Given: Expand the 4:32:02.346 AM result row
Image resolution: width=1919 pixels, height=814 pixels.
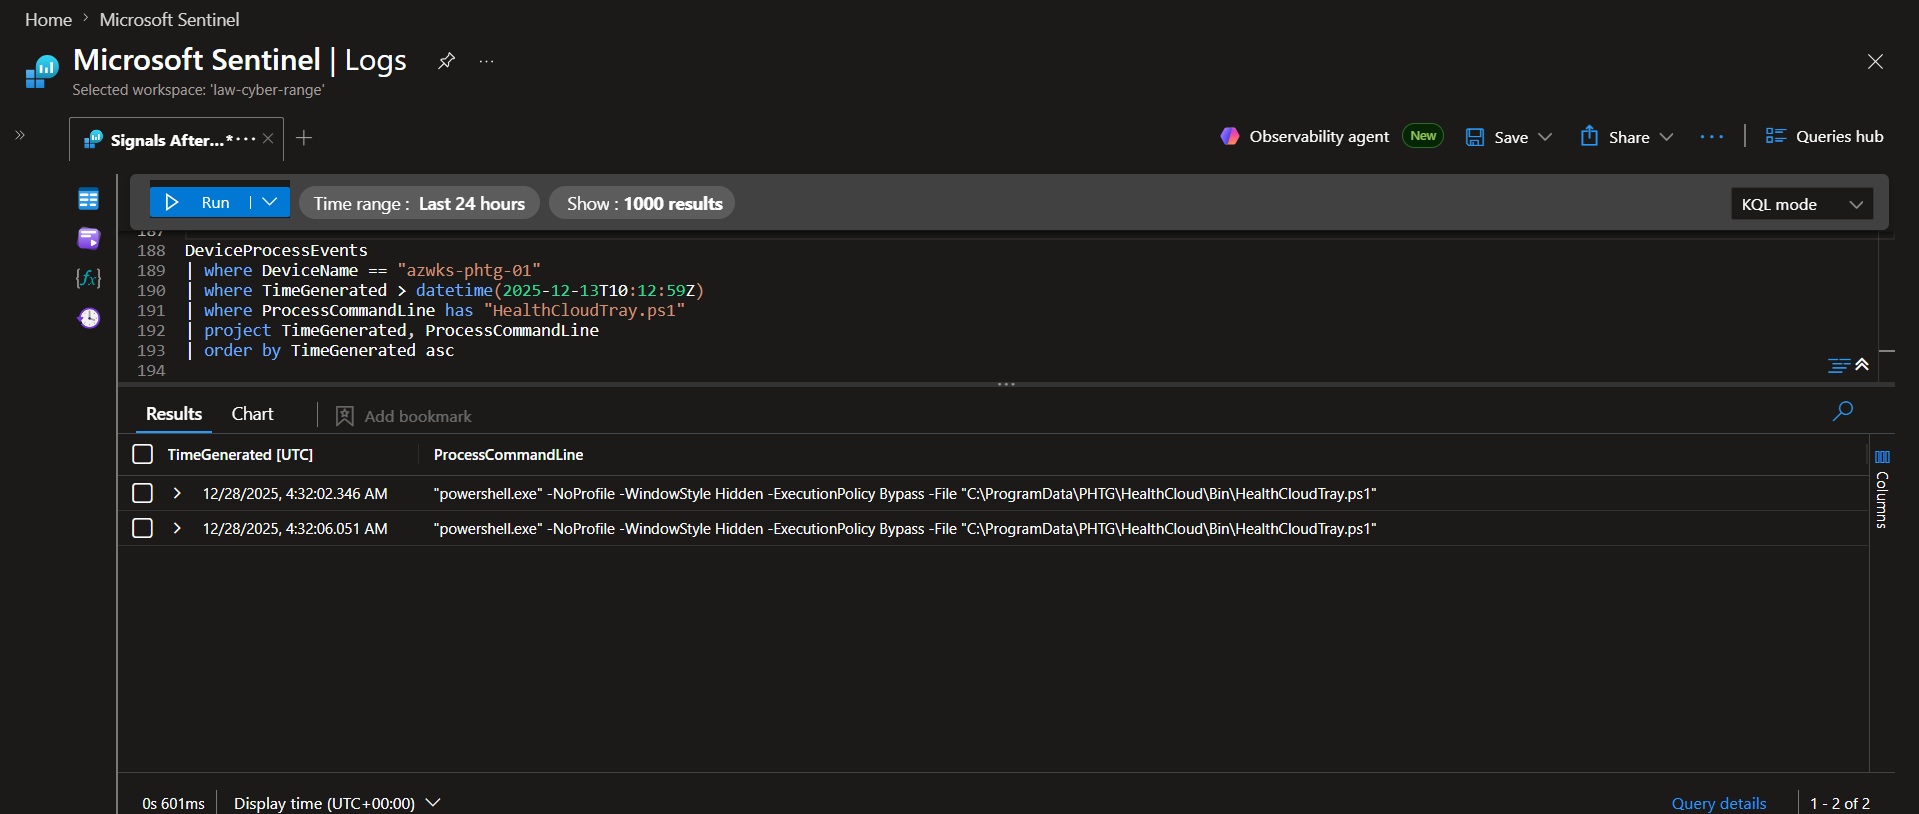Looking at the screenshot, I should coord(177,493).
